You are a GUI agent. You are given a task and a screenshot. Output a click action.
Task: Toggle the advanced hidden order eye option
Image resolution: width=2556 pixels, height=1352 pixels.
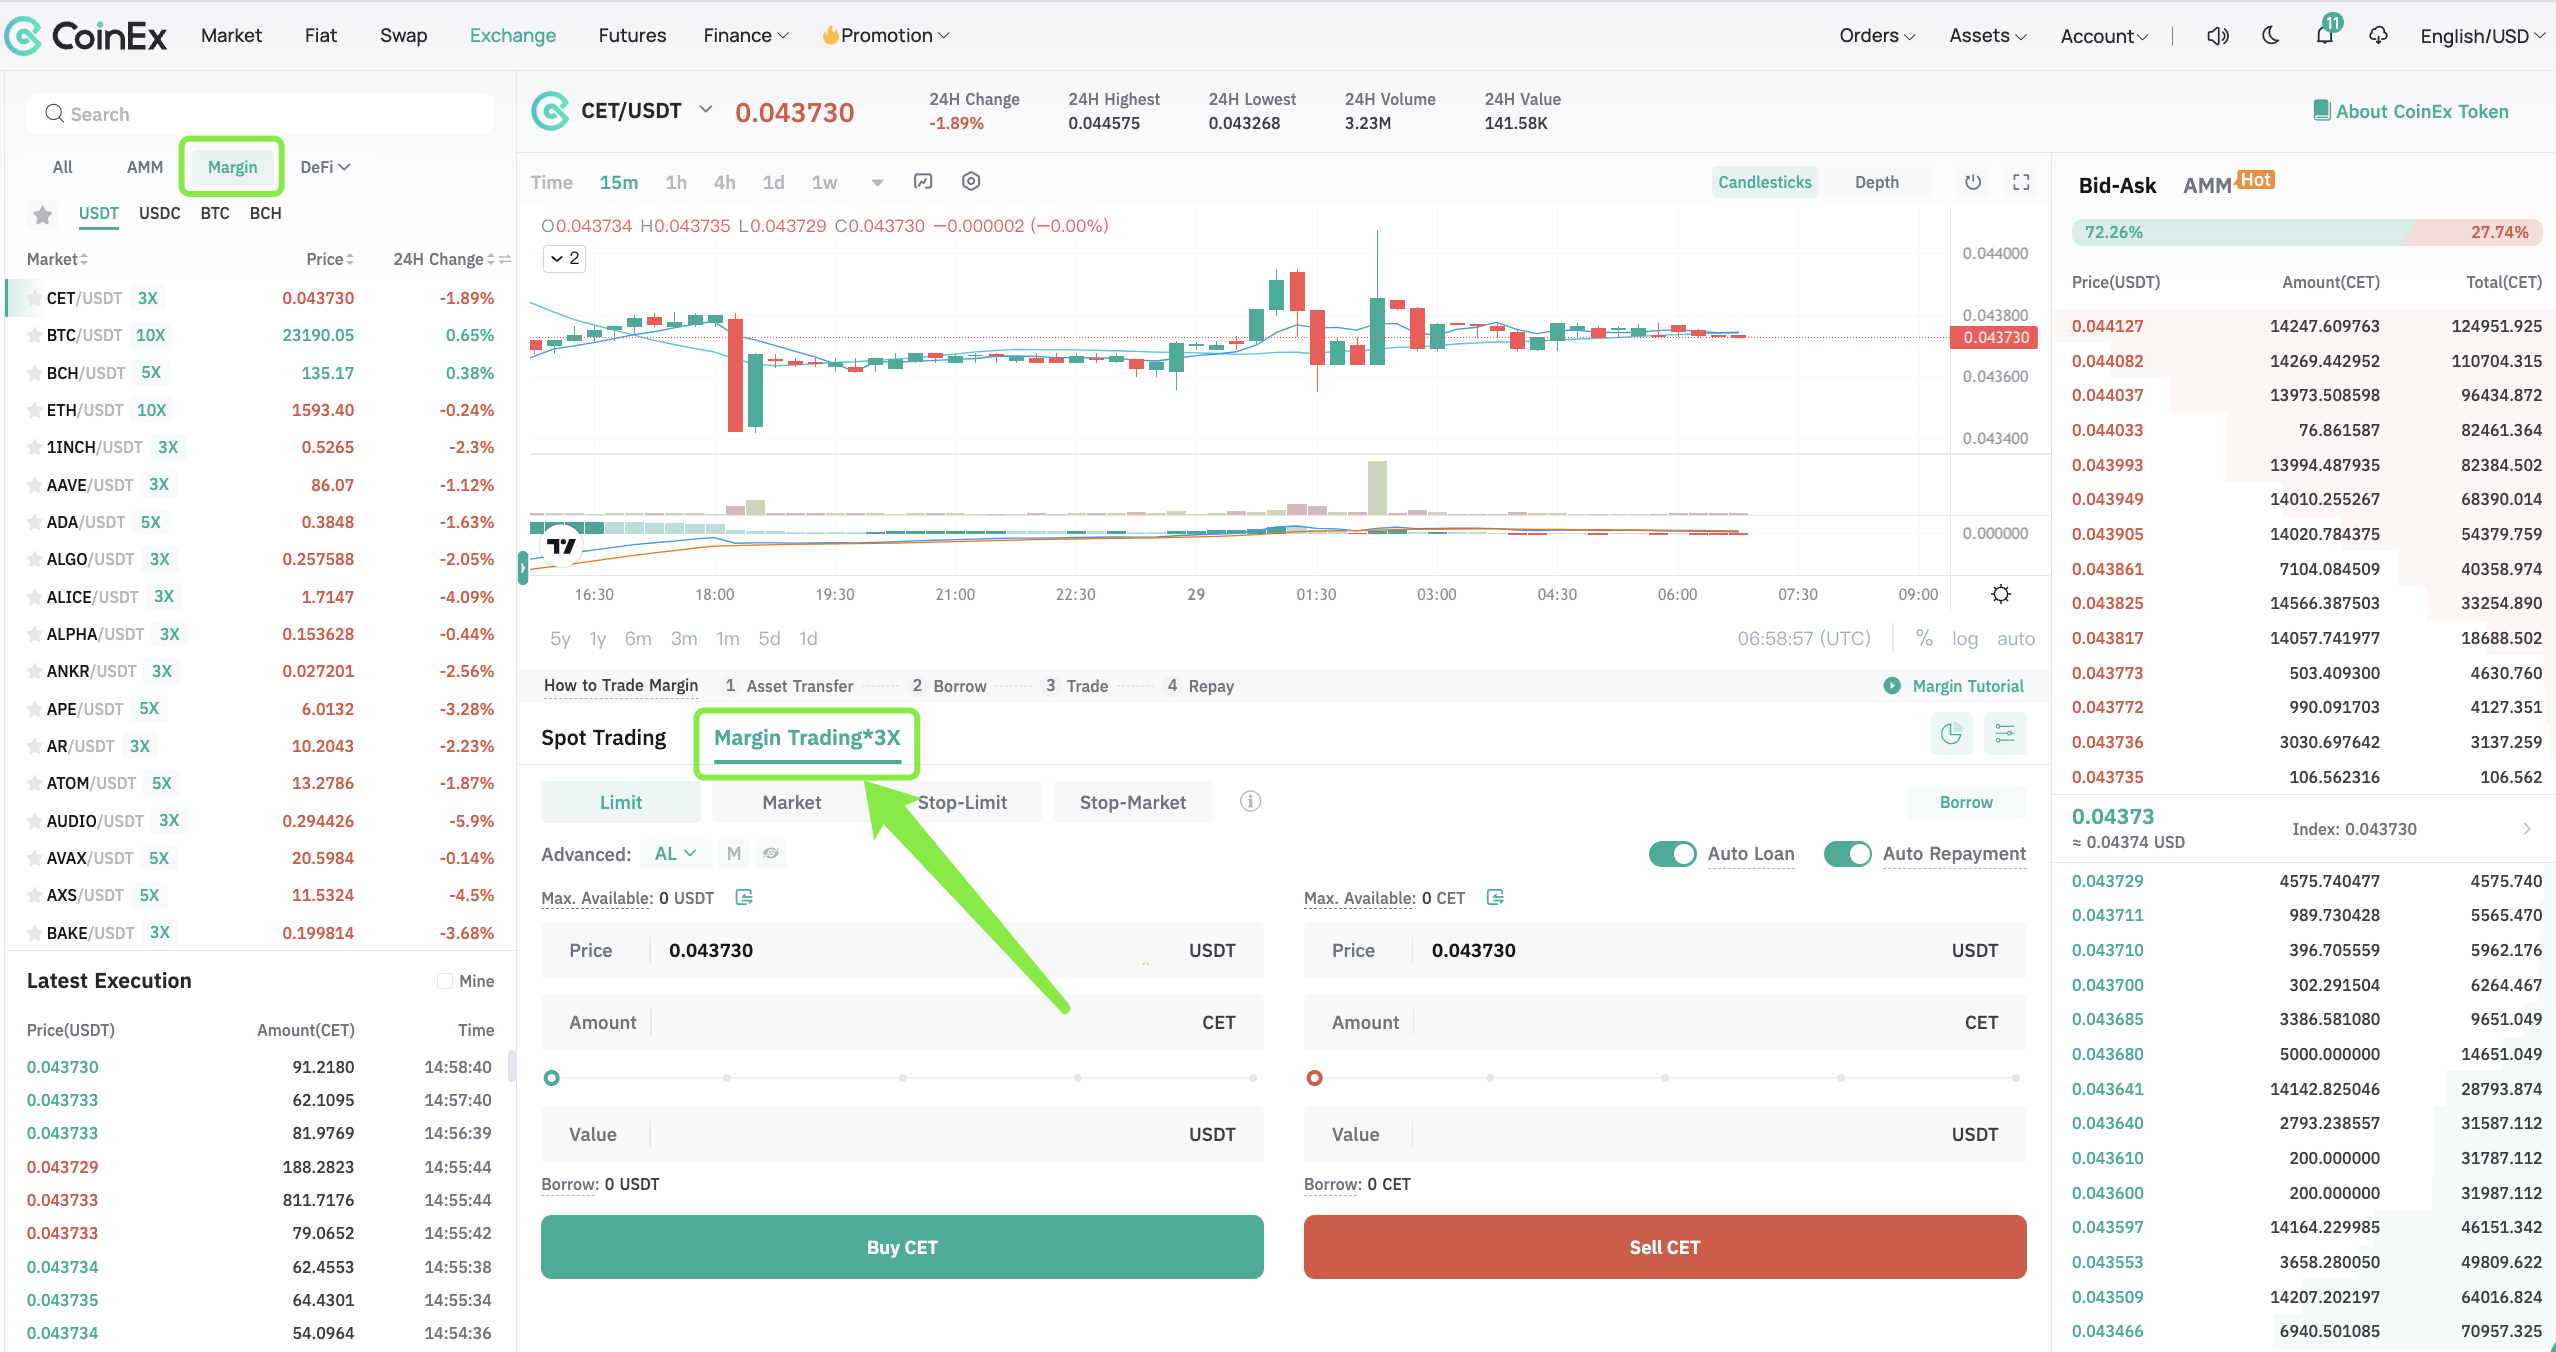[771, 854]
